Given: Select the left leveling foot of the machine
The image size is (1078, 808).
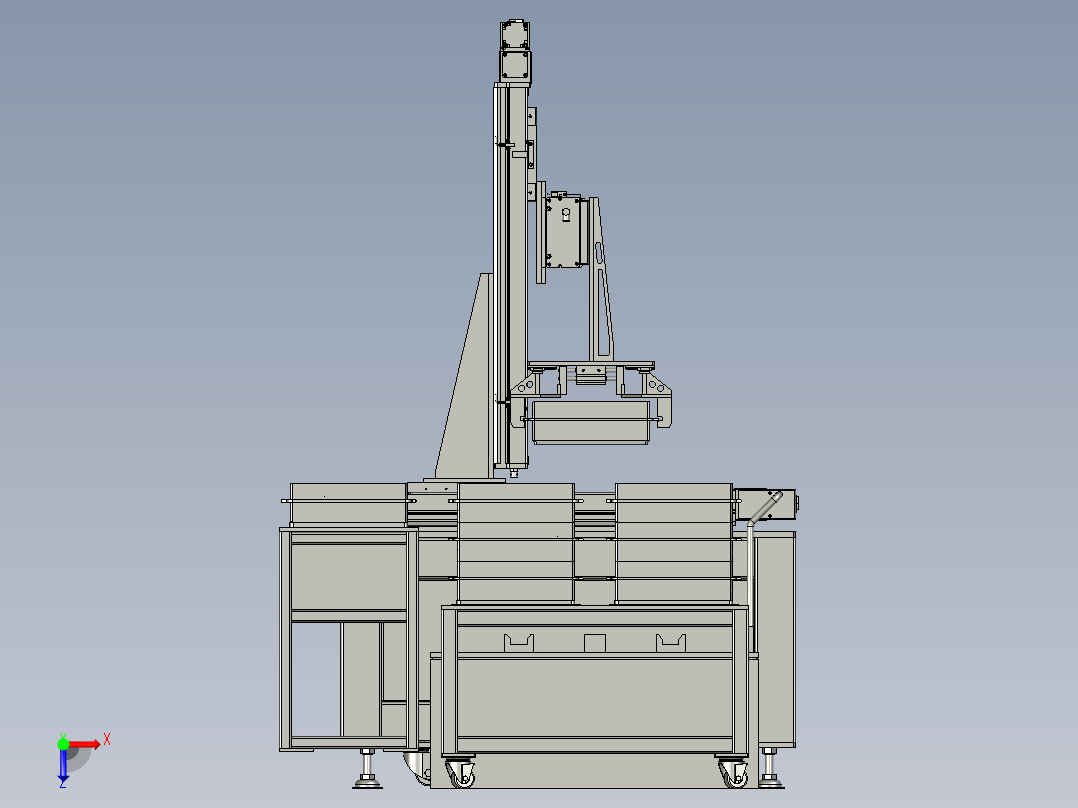Looking at the screenshot, I should coord(367,768).
